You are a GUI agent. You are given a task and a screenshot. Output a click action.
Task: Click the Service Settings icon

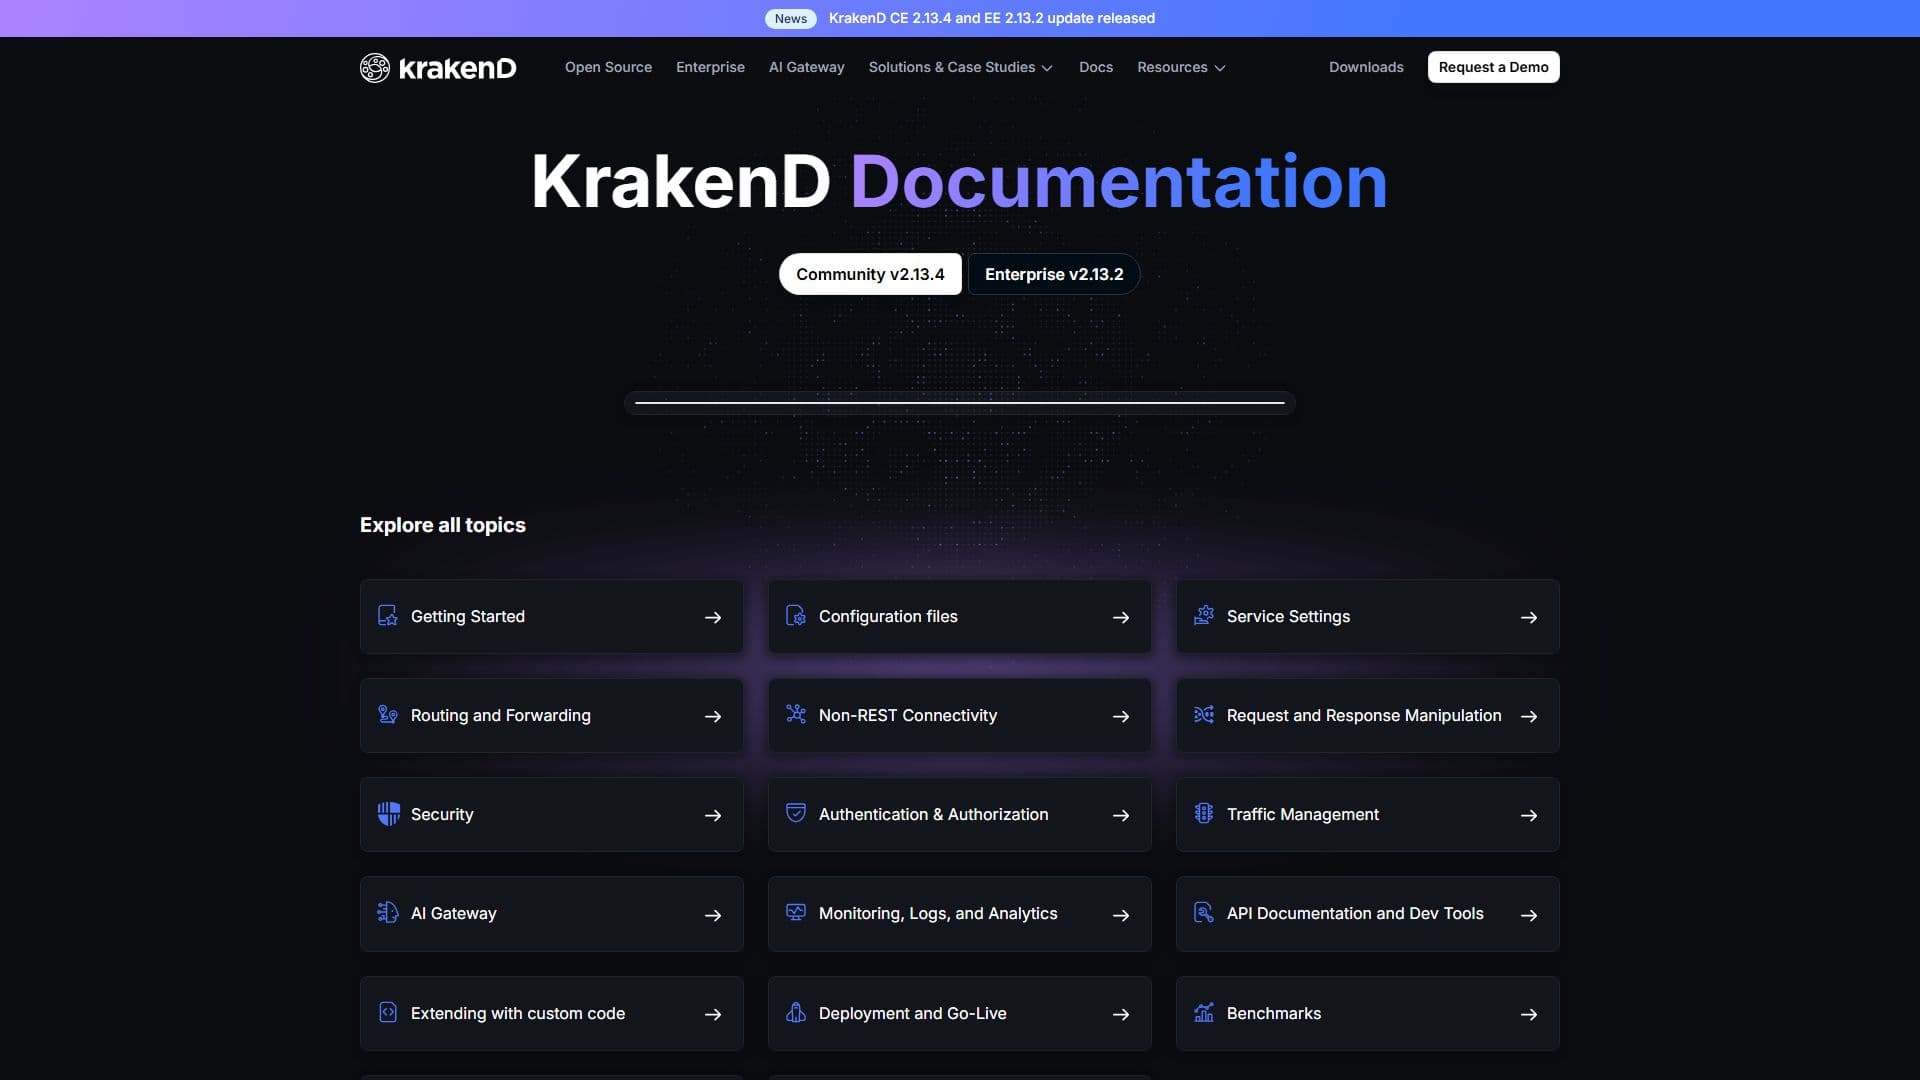click(1204, 616)
